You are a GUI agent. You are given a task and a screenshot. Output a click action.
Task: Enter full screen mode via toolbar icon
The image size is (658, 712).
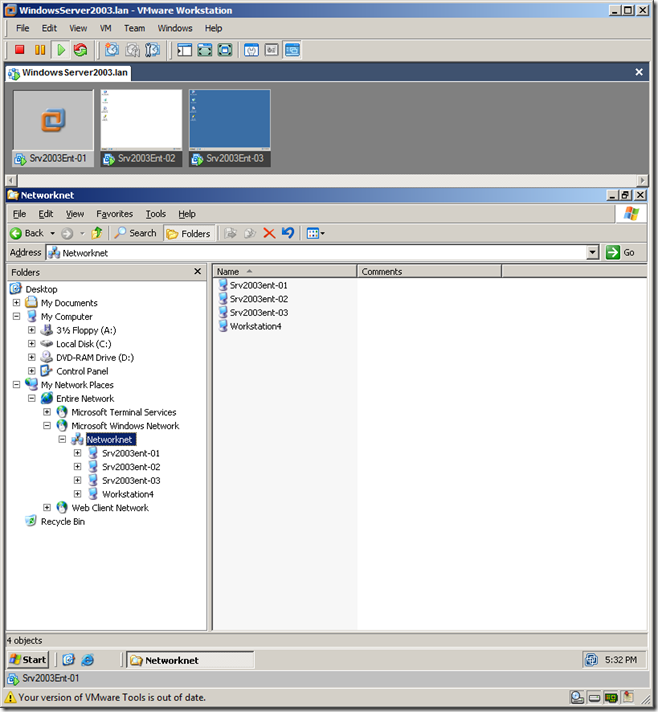[x=225, y=49]
